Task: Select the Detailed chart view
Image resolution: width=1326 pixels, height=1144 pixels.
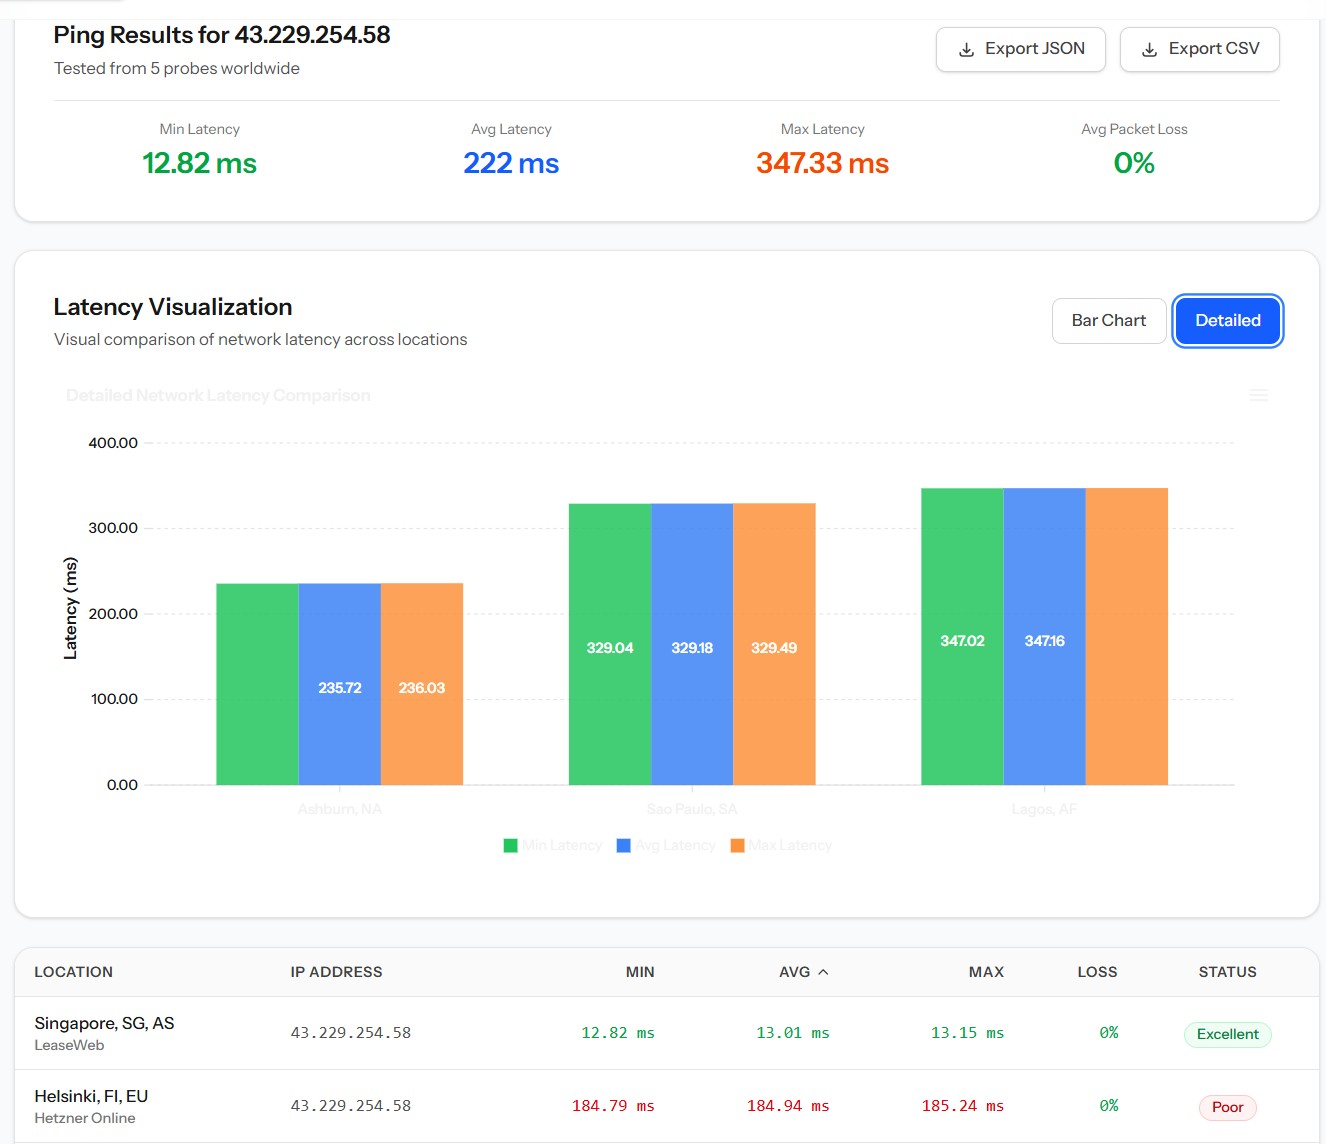Action: tap(1228, 321)
